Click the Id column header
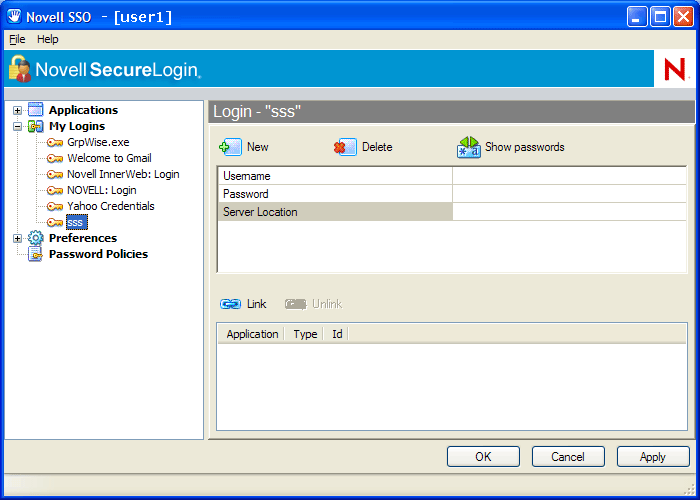This screenshot has width=700, height=500. pos(337,334)
